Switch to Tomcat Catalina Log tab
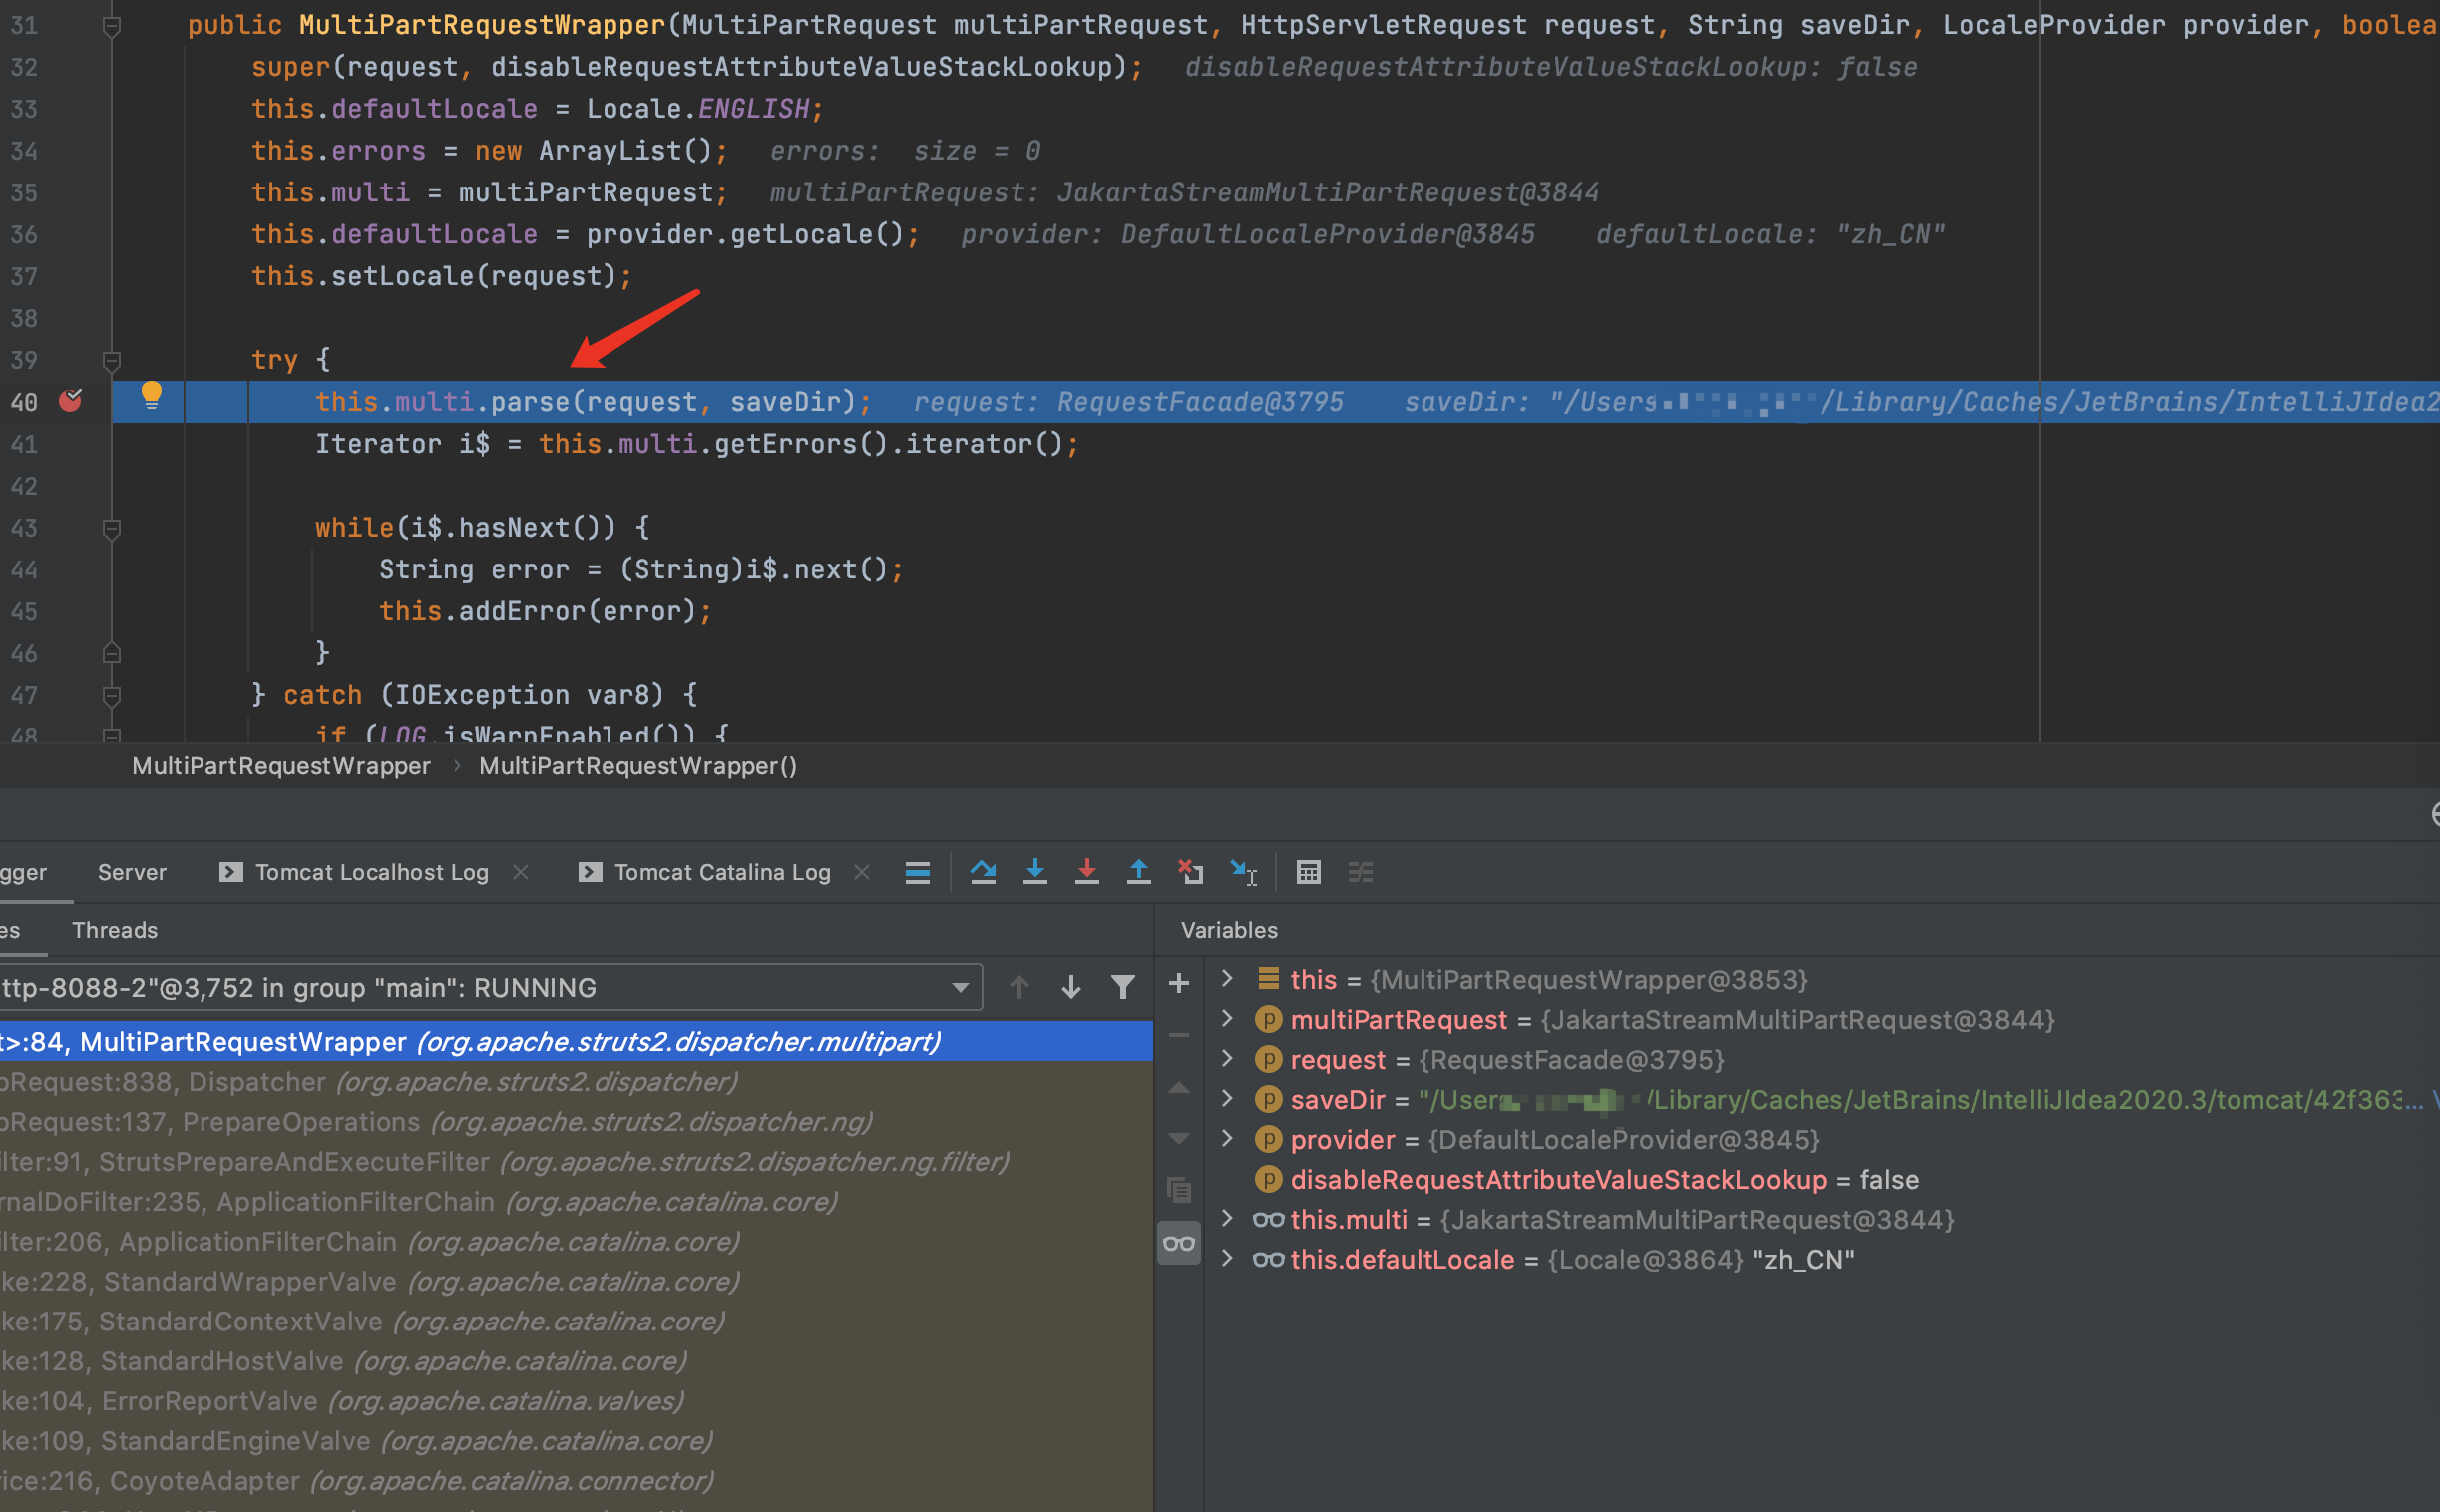This screenshot has height=1512, width=2440. coord(705,872)
